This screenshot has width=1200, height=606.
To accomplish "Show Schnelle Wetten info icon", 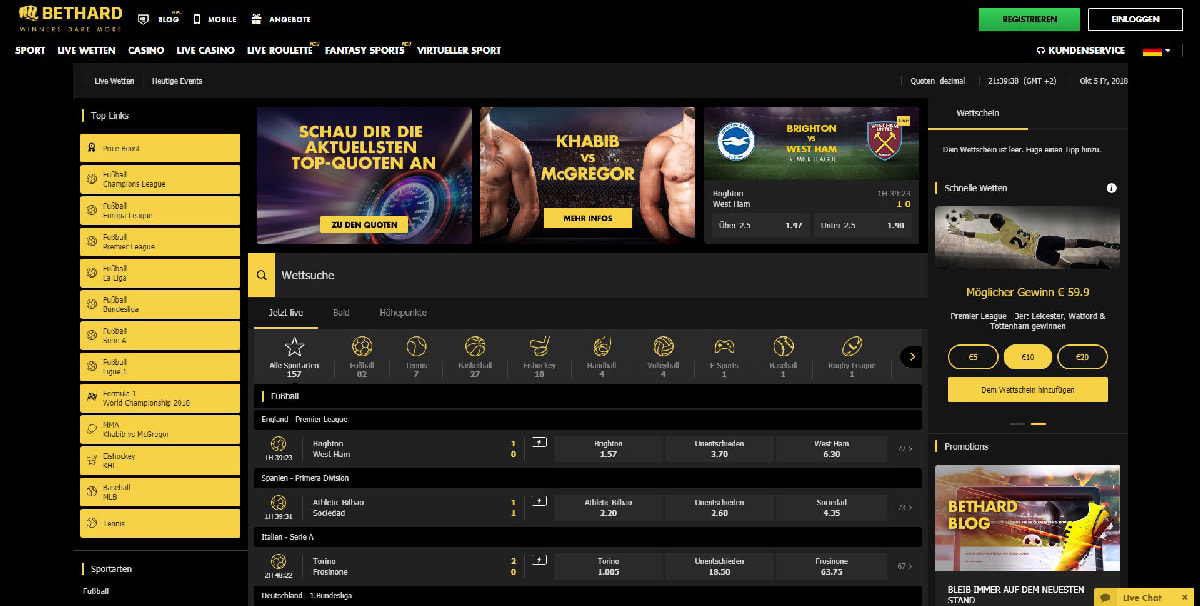I will pyautogui.click(x=1111, y=188).
